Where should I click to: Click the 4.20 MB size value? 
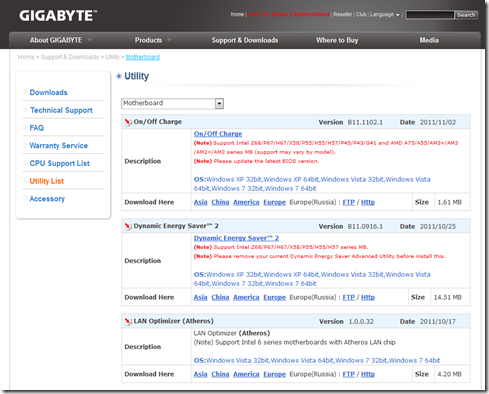(x=450, y=374)
